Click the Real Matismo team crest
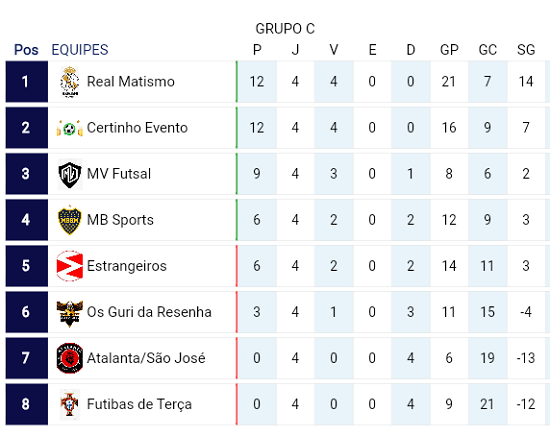The image size is (550, 431). [x=70, y=82]
